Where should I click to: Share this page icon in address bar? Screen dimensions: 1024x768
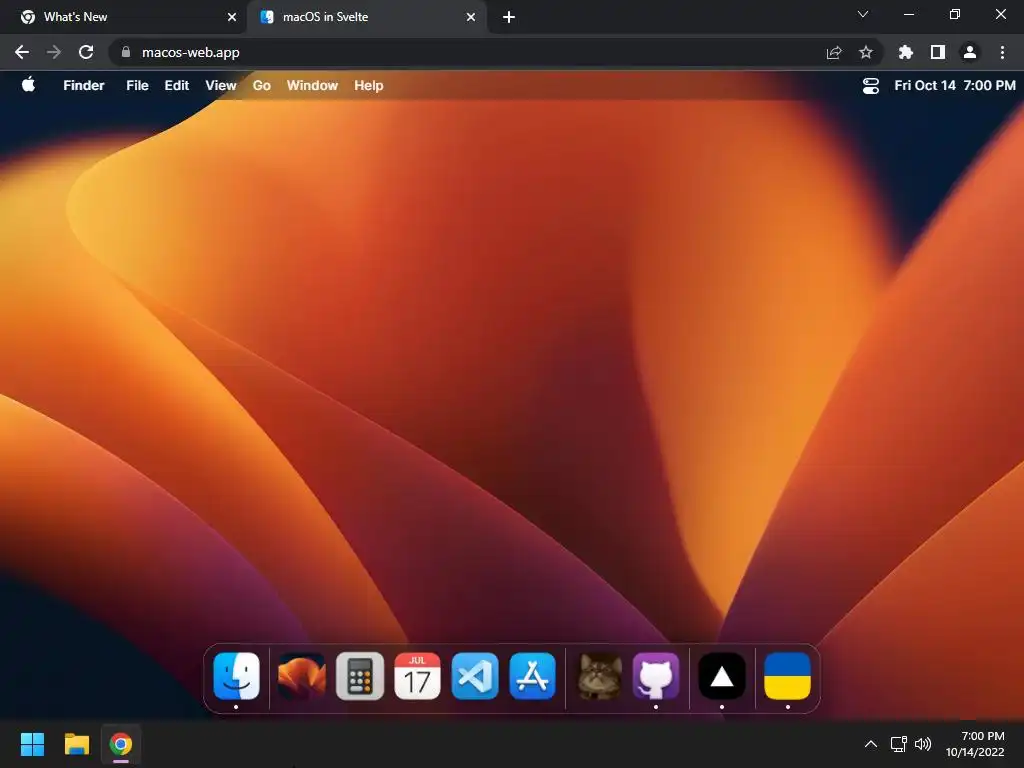point(834,52)
